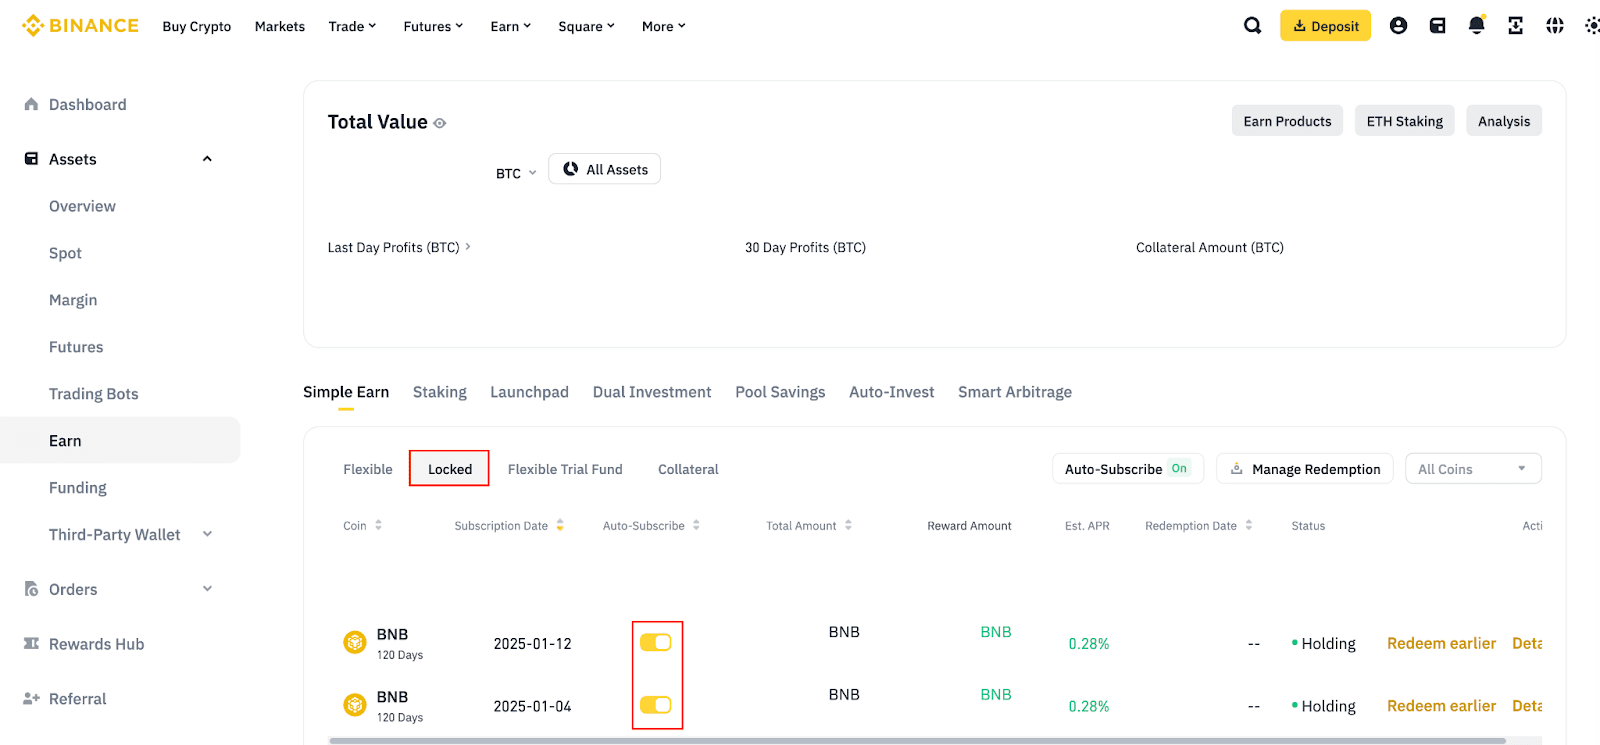Image resolution: width=1600 pixels, height=745 pixels.
Task: Click the Deposit button
Action: (x=1325, y=26)
